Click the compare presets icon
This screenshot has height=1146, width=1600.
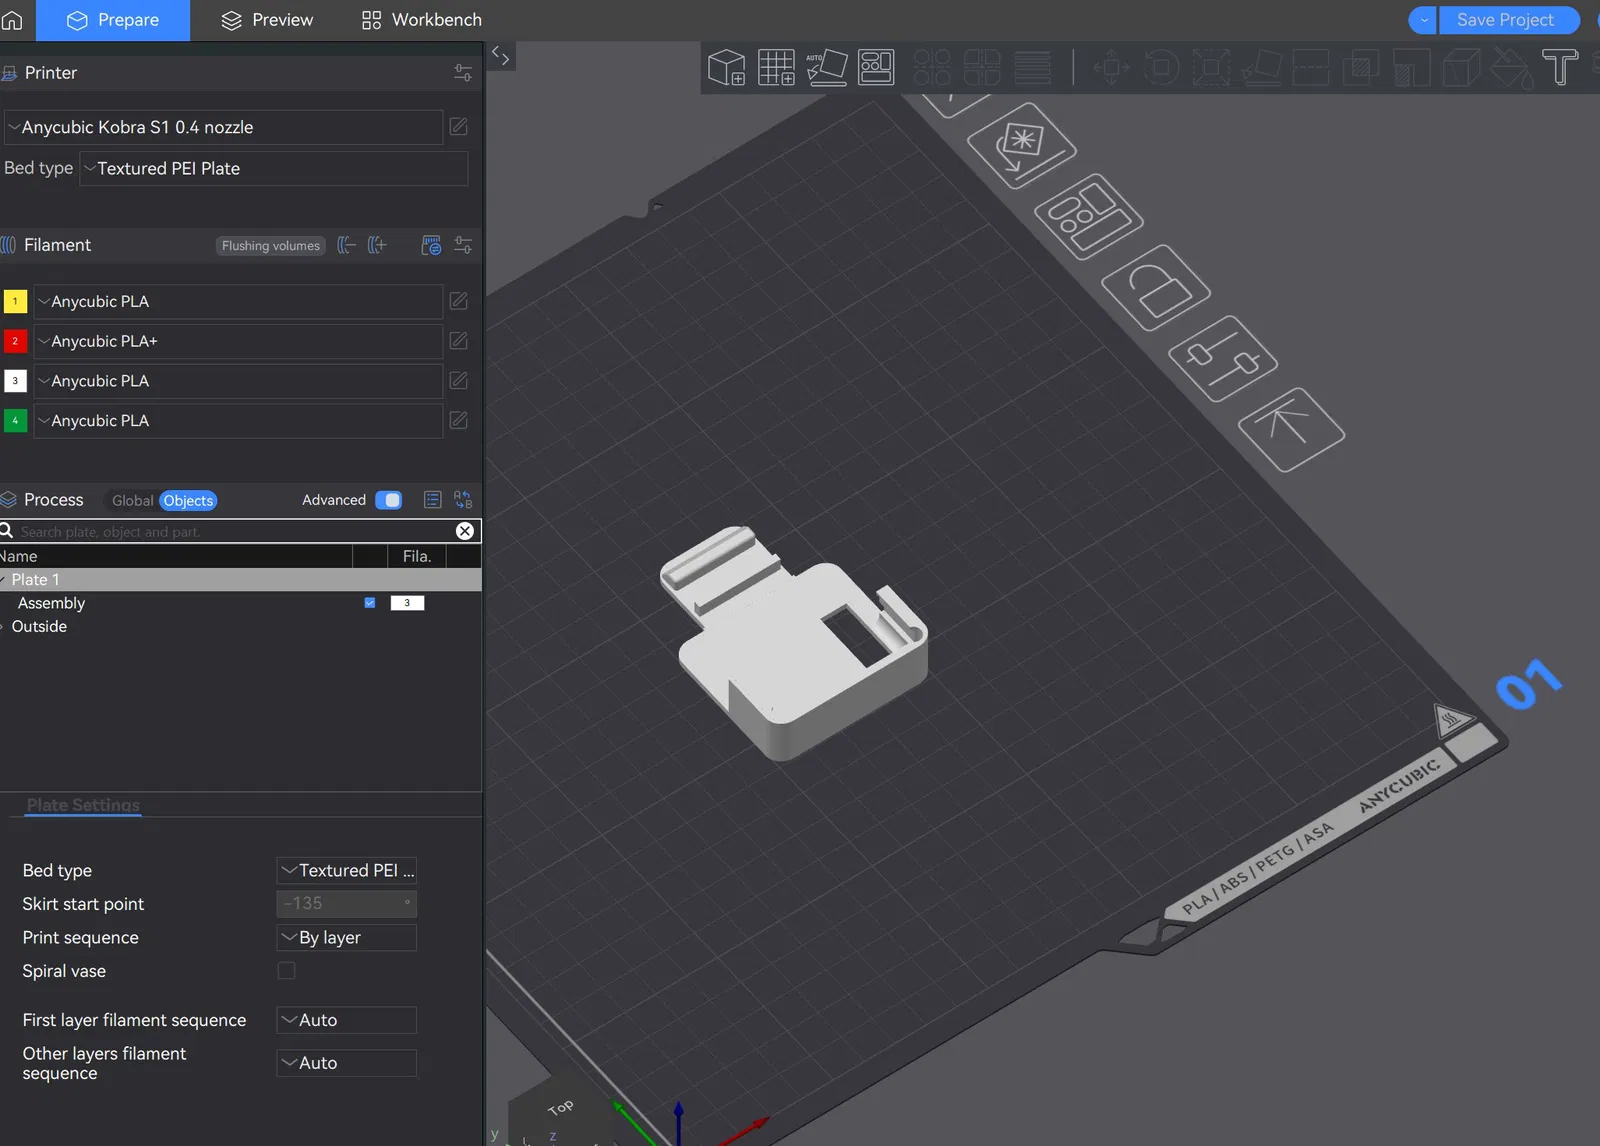click(463, 500)
